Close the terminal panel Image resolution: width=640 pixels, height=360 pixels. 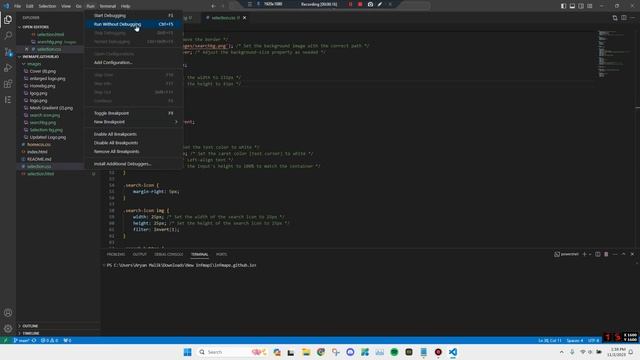click(x=633, y=254)
